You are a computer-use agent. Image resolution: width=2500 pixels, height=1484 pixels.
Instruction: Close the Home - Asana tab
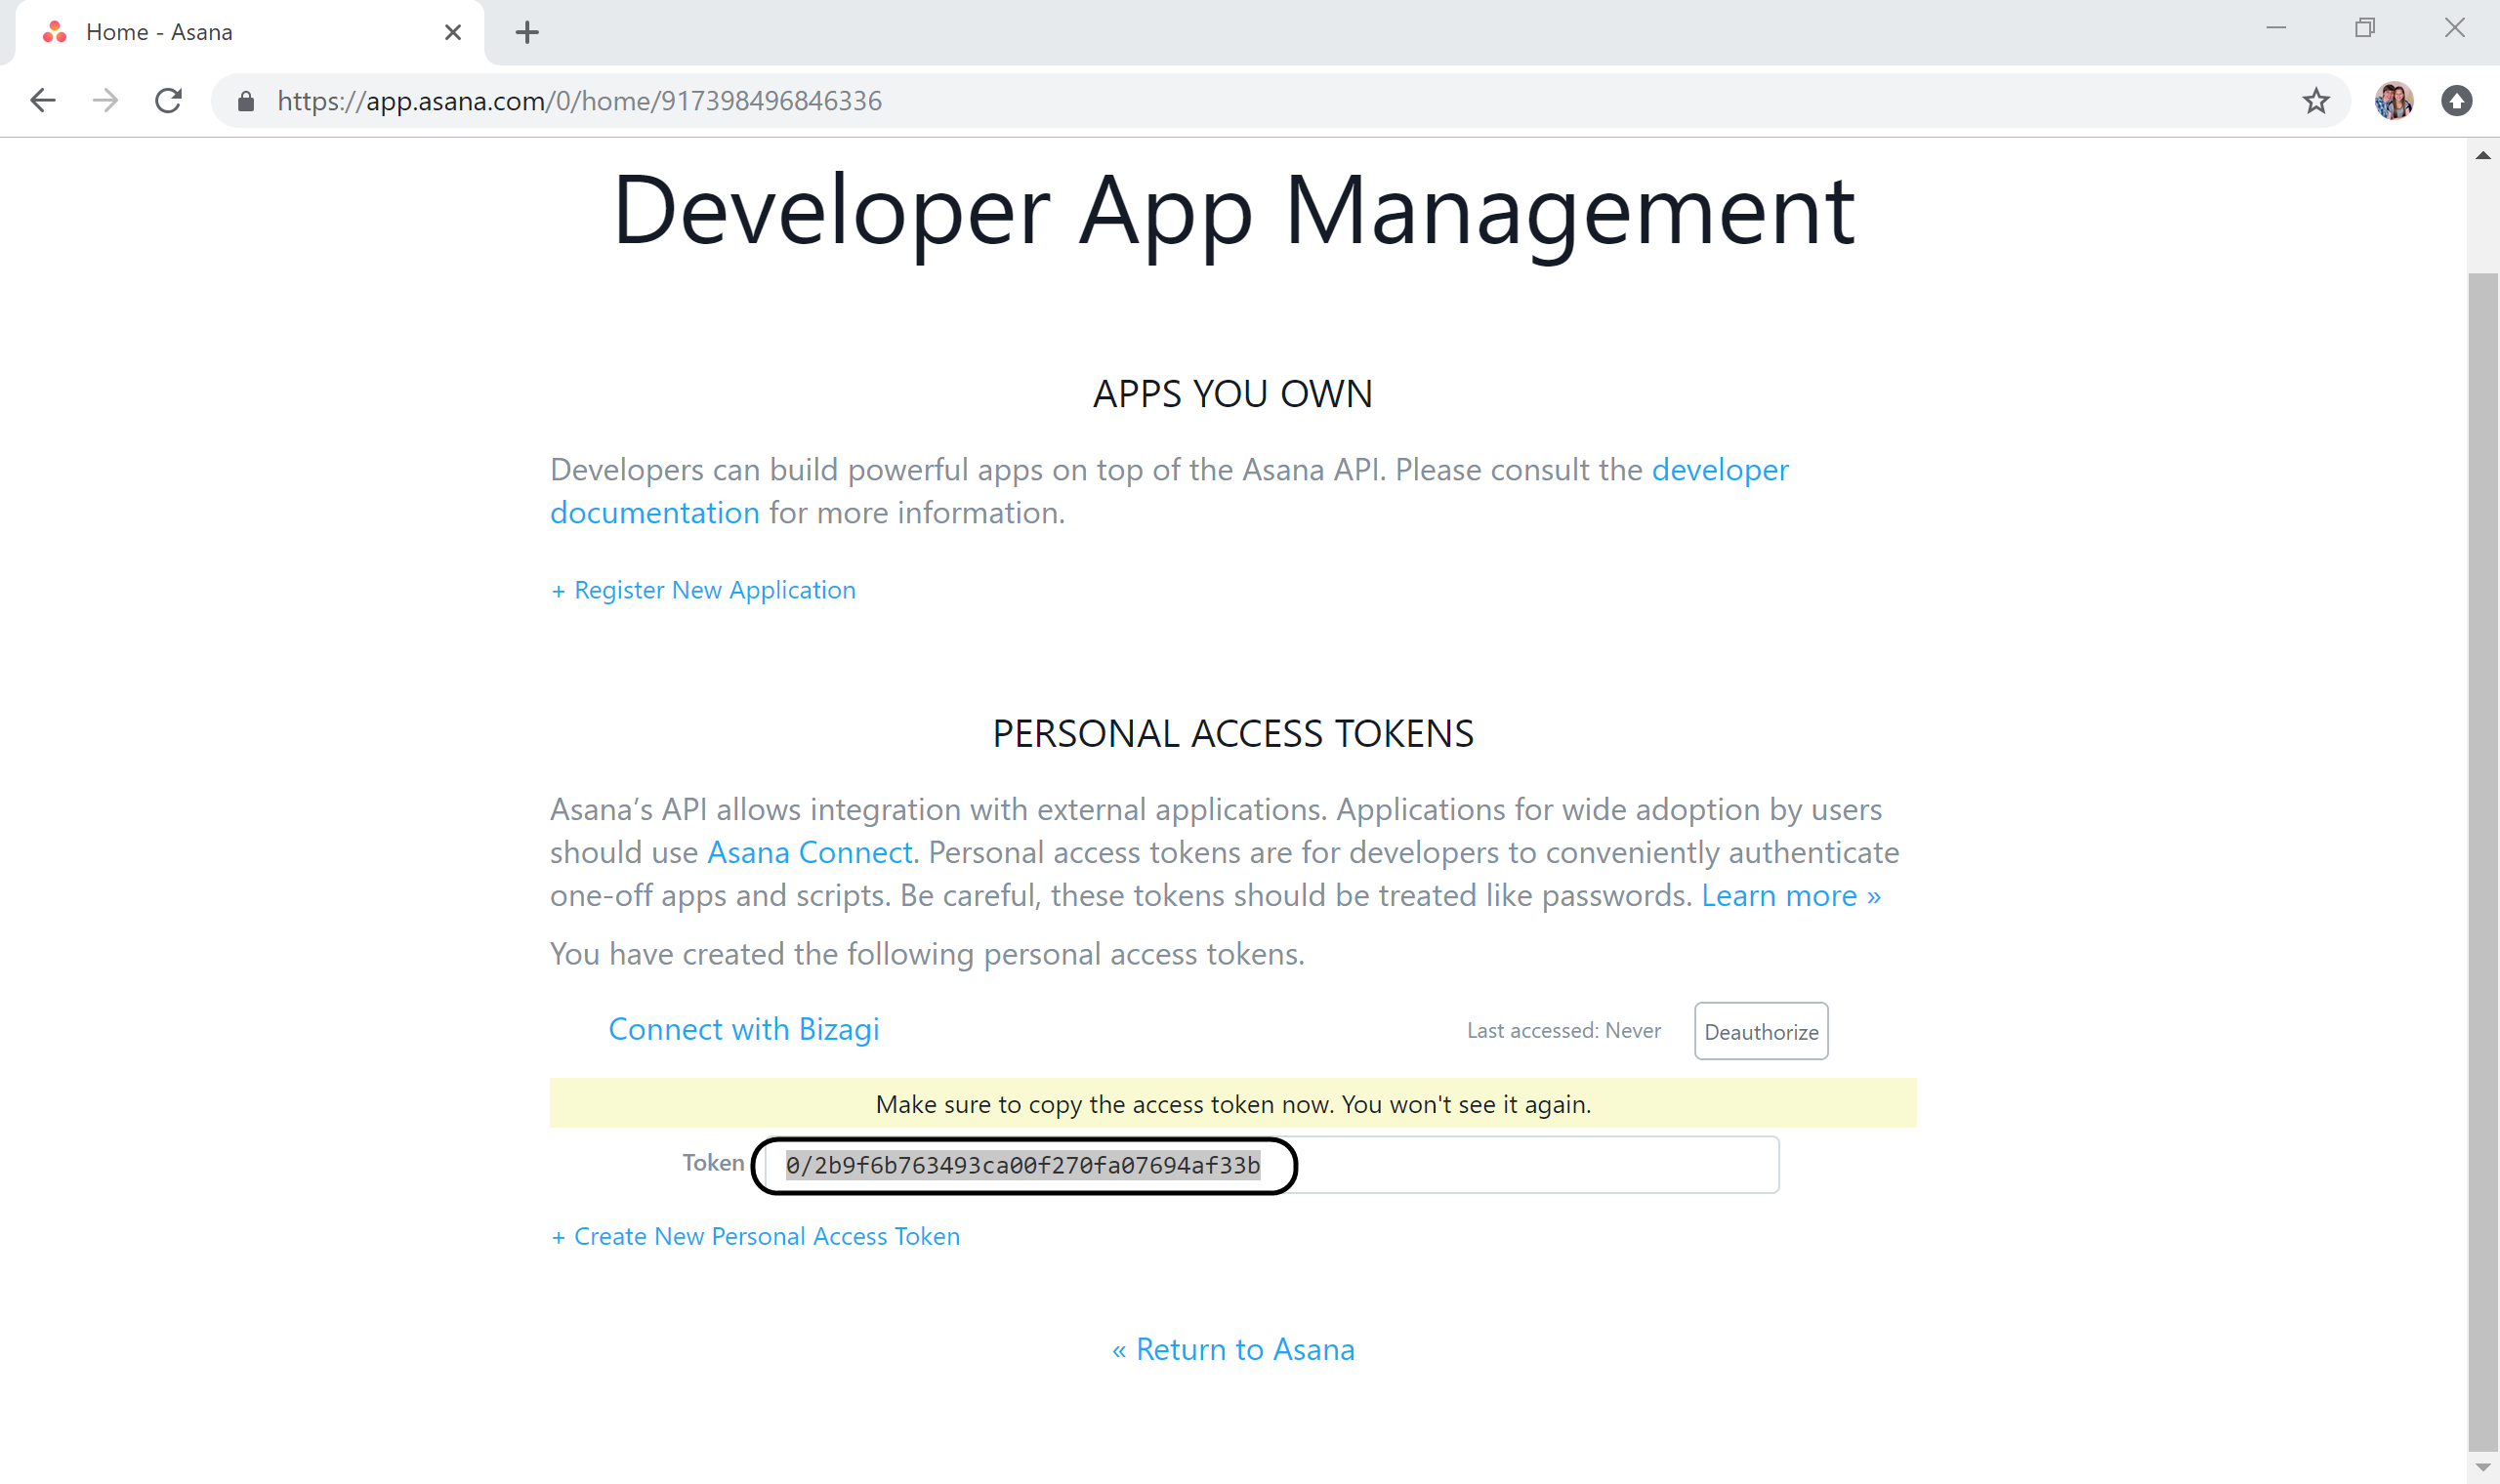click(453, 33)
